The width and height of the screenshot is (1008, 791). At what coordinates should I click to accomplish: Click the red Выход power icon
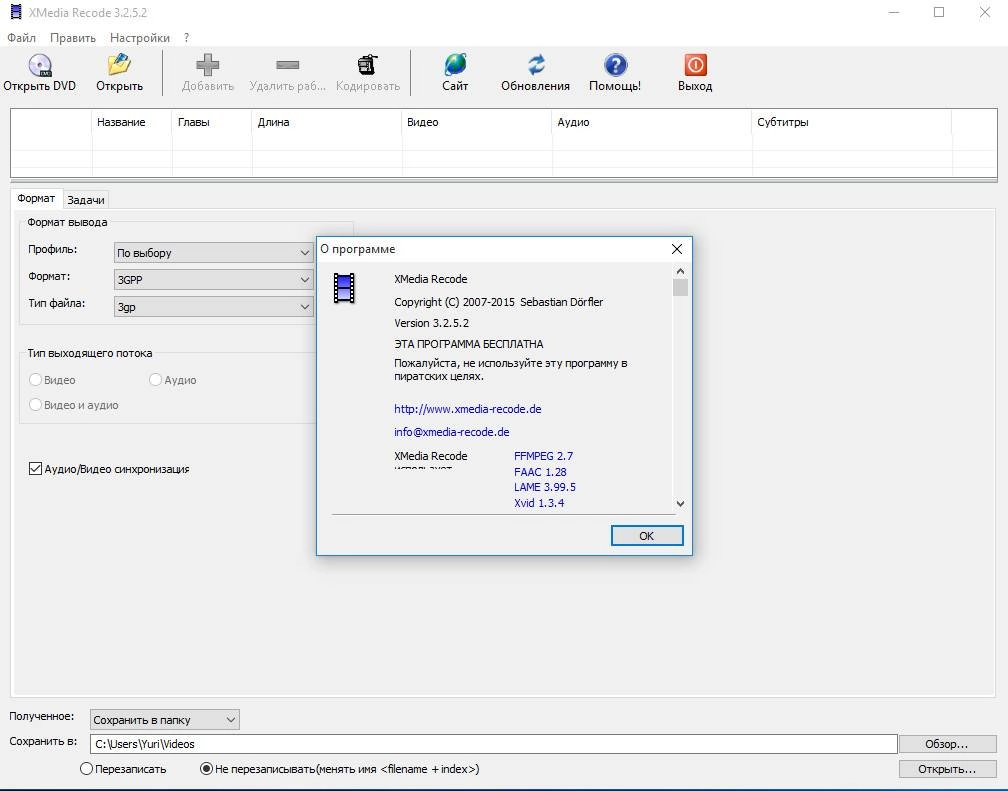click(x=695, y=66)
